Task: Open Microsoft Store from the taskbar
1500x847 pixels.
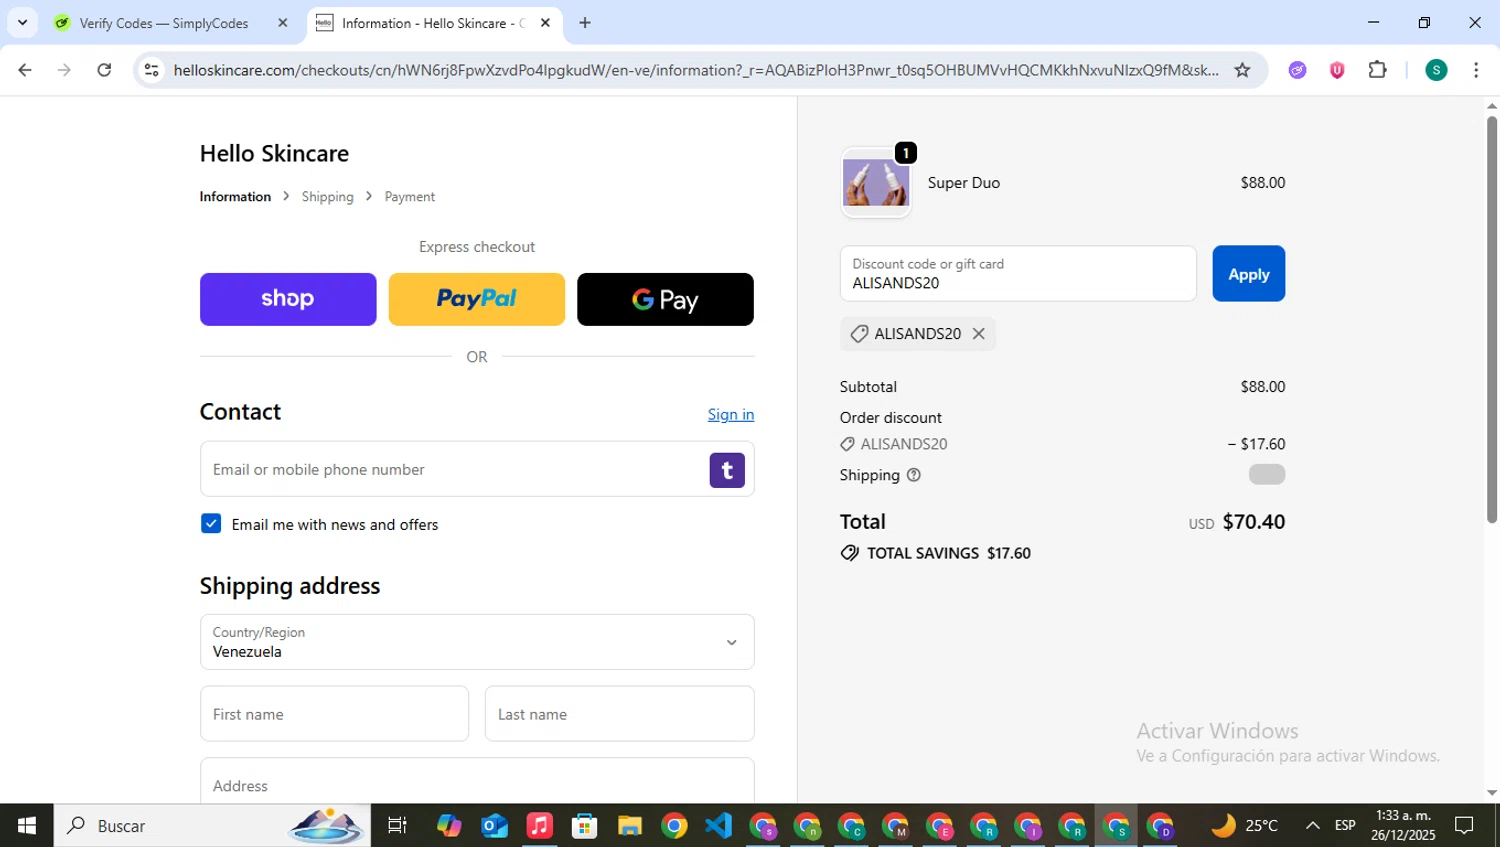Action: point(584,826)
